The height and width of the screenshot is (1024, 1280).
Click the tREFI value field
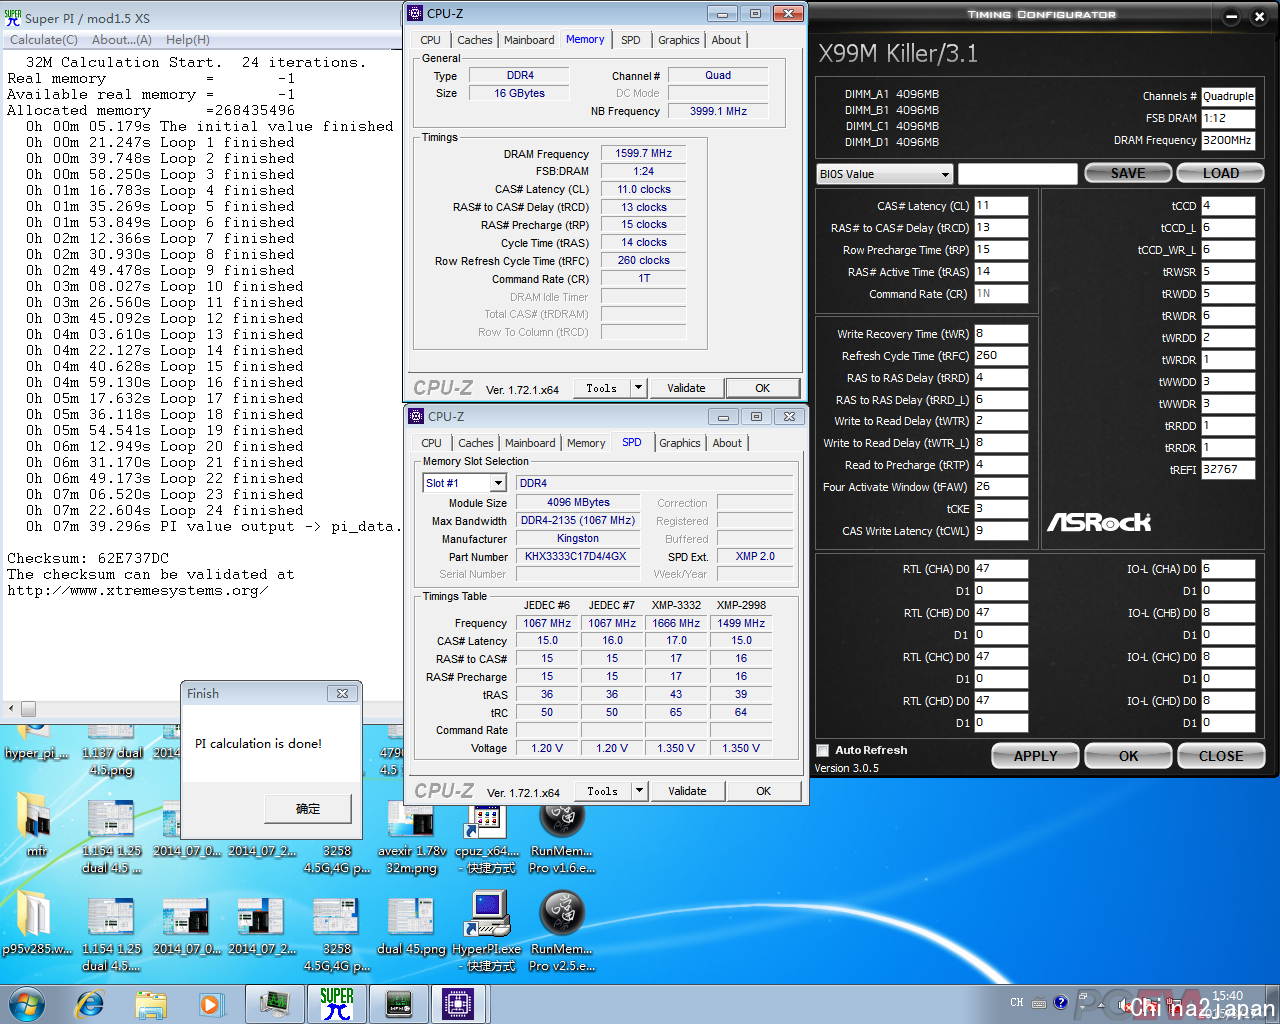point(1228,469)
